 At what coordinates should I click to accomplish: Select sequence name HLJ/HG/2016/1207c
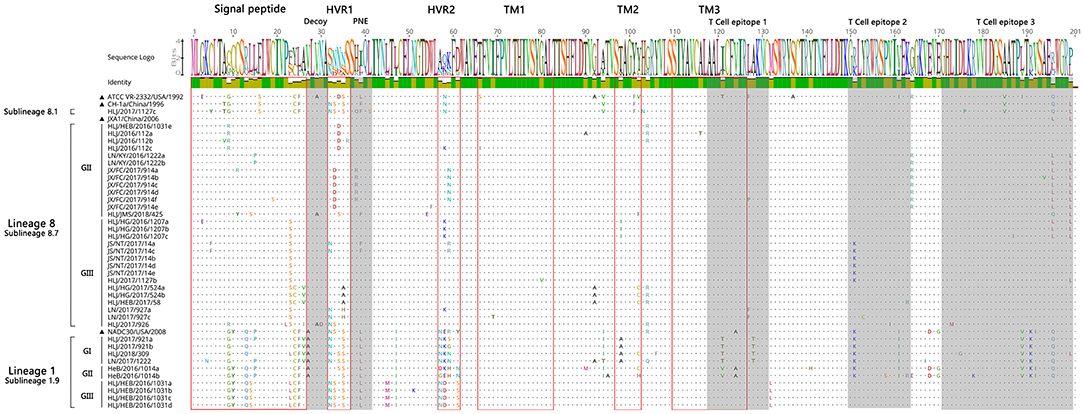[x=138, y=236]
